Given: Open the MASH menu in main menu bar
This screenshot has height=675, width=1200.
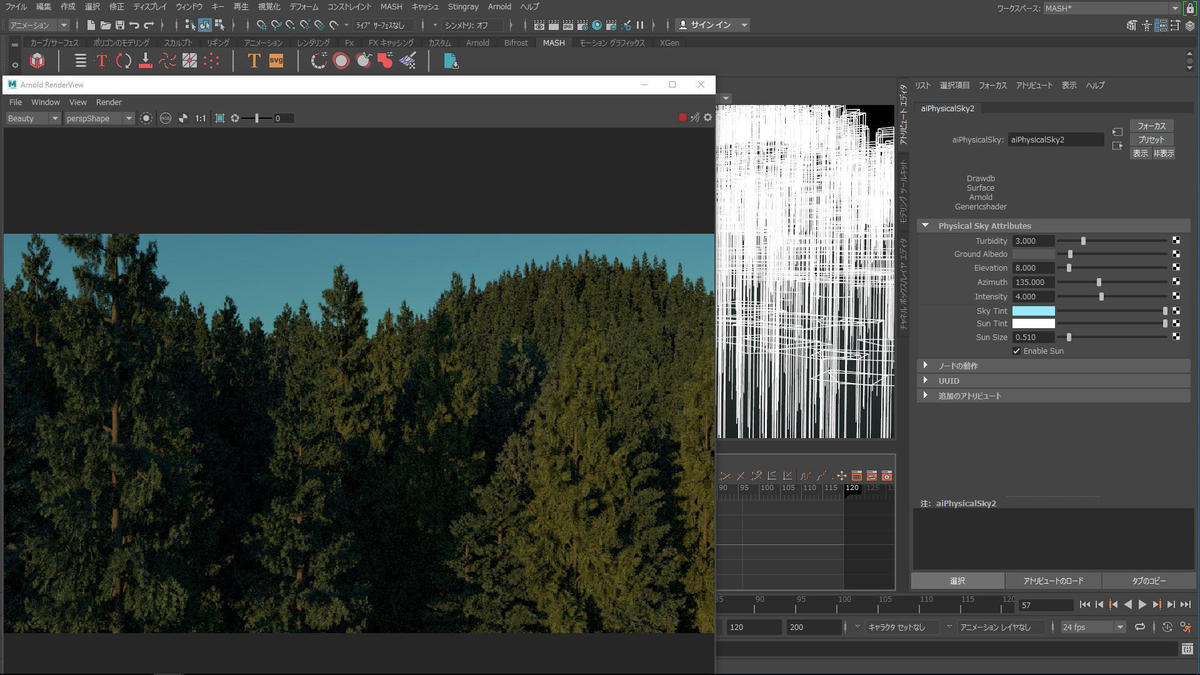Looking at the screenshot, I should coord(391,7).
